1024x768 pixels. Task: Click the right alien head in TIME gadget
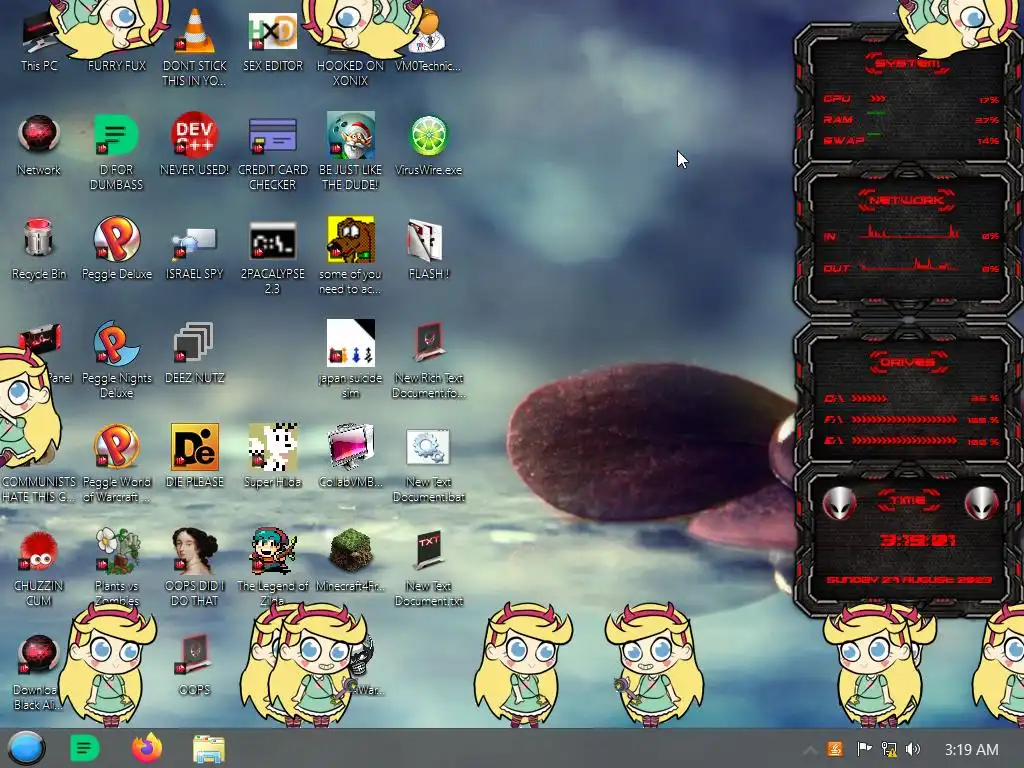[981, 504]
